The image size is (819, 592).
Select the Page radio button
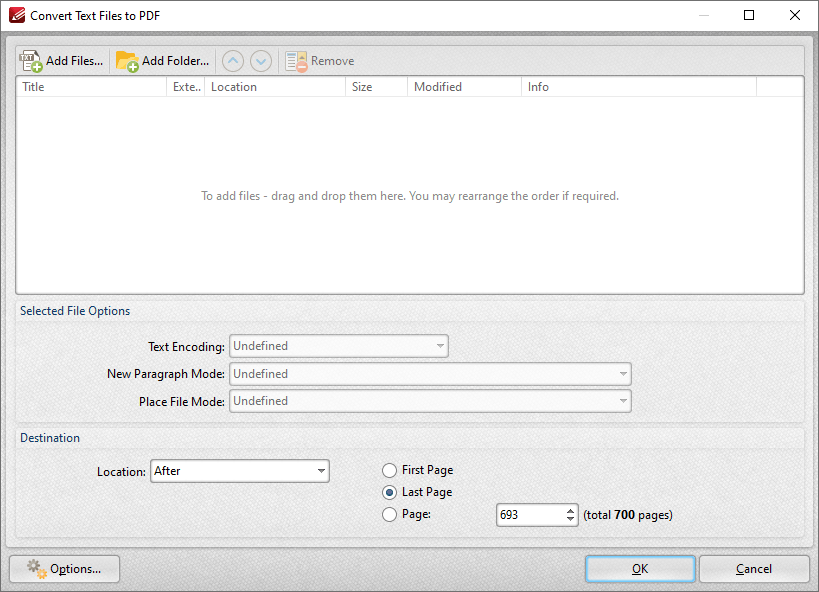389,515
